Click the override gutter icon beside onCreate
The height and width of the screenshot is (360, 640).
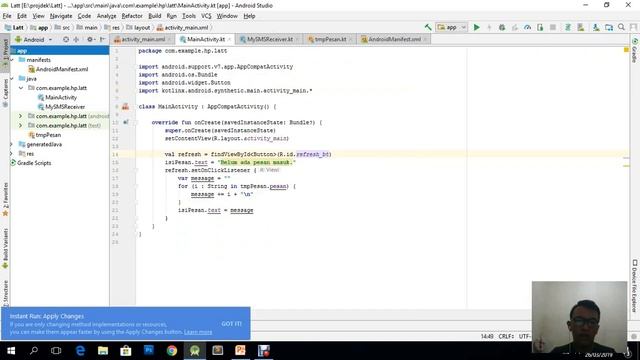click(x=126, y=122)
